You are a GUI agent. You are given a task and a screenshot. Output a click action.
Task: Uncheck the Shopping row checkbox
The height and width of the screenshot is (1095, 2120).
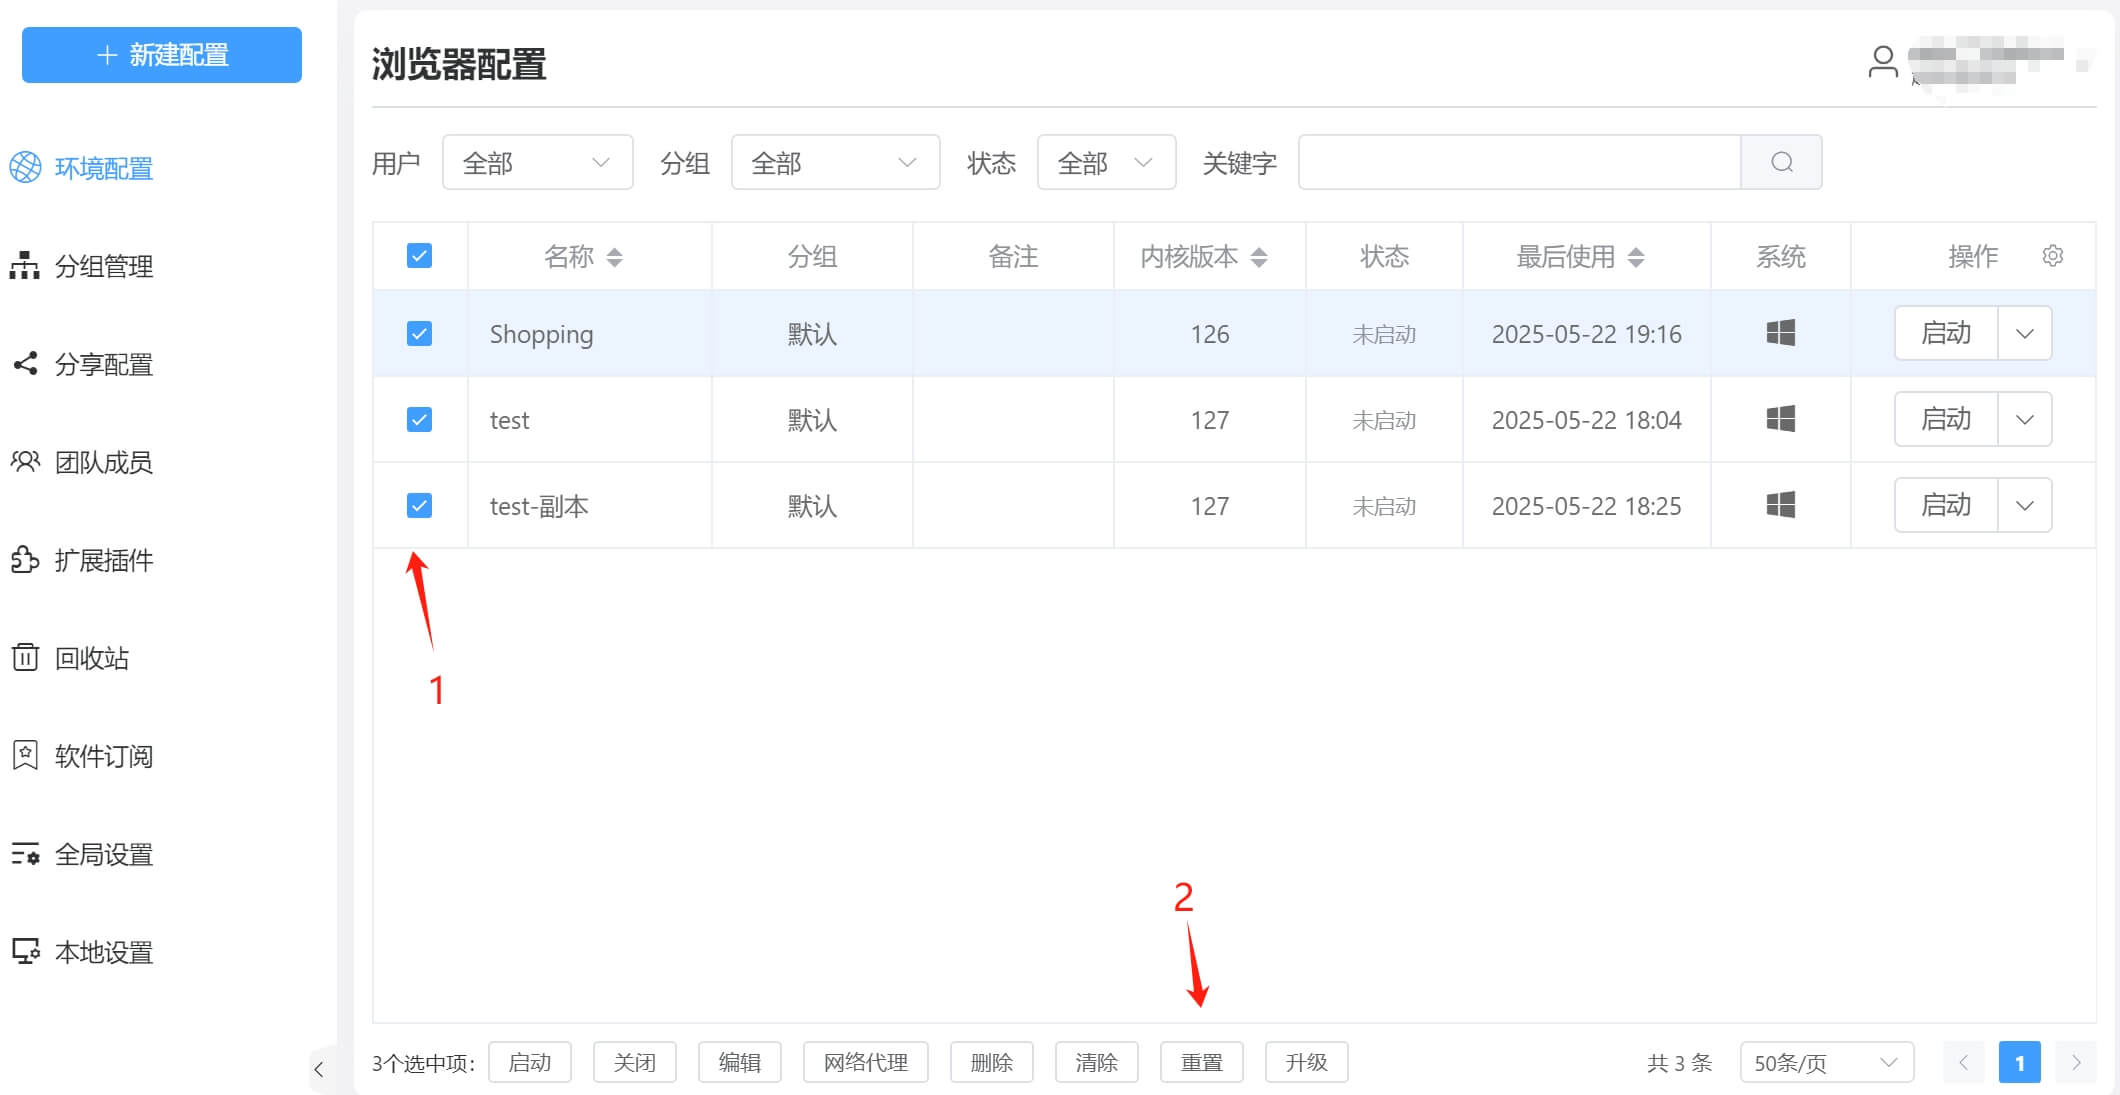419,333
